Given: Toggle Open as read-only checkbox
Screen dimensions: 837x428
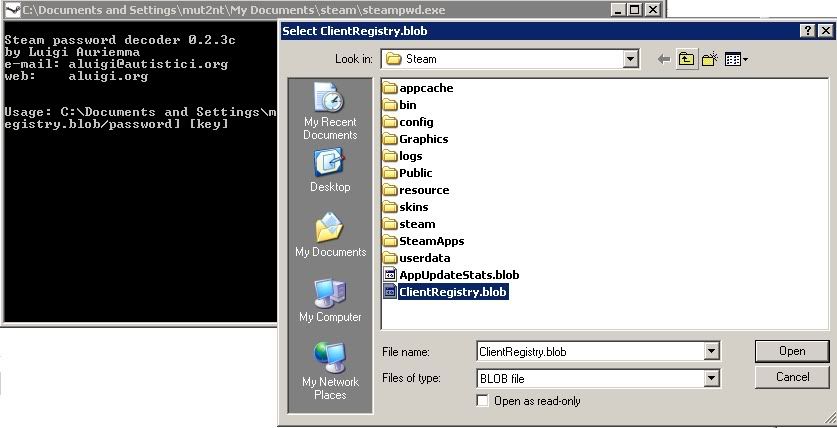Looking at the screenshot, I should coord(483,401).
